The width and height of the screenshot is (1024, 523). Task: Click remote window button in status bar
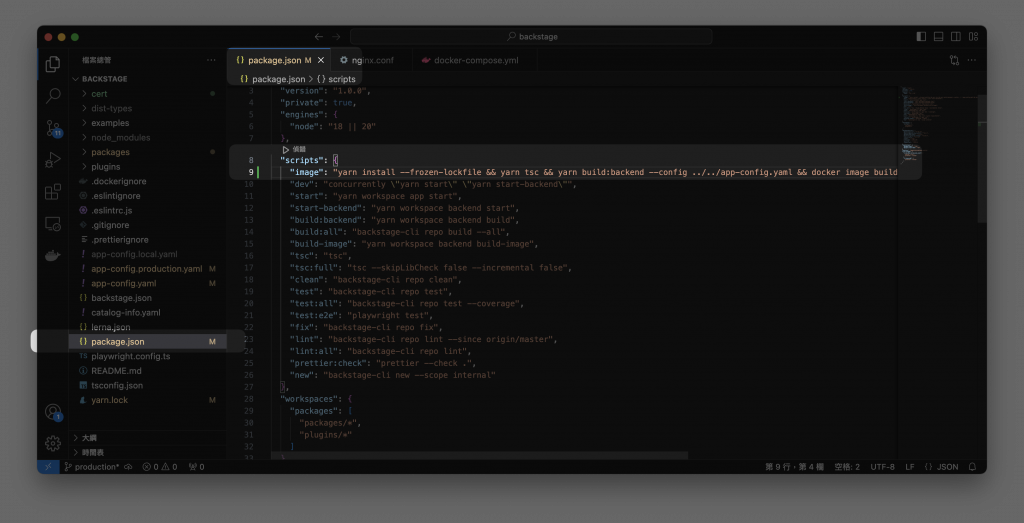tap(48, 467)
